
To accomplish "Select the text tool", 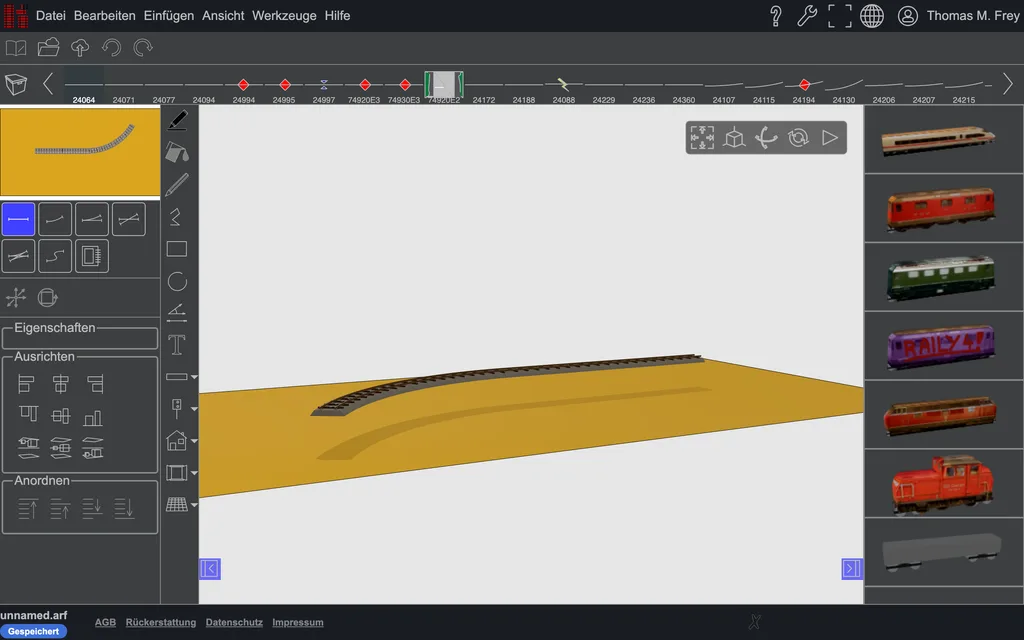I will click(x=177, y=345).
